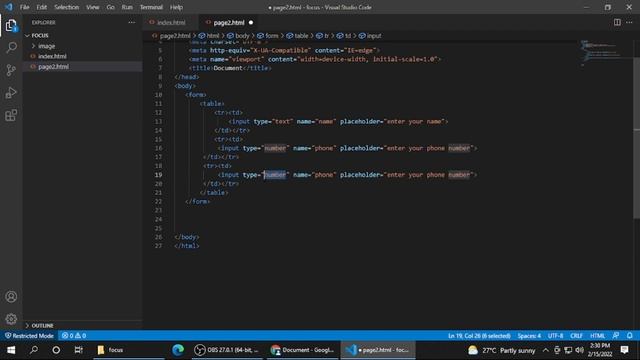
Task: Open Explorer views and more actions ellipsis
Action: point(131,22)
